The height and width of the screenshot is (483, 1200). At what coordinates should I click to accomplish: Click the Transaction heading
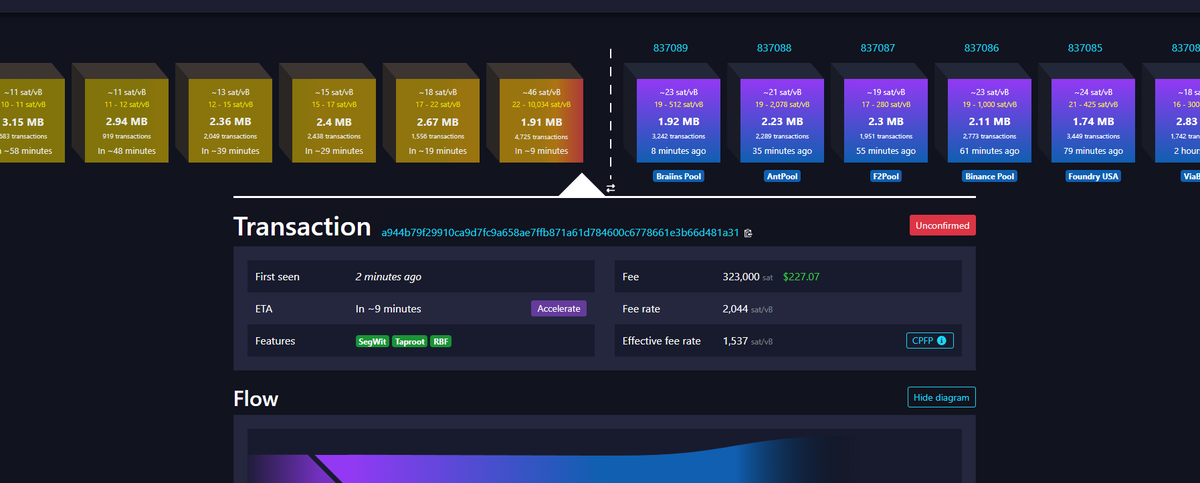[x=302, y=227]
